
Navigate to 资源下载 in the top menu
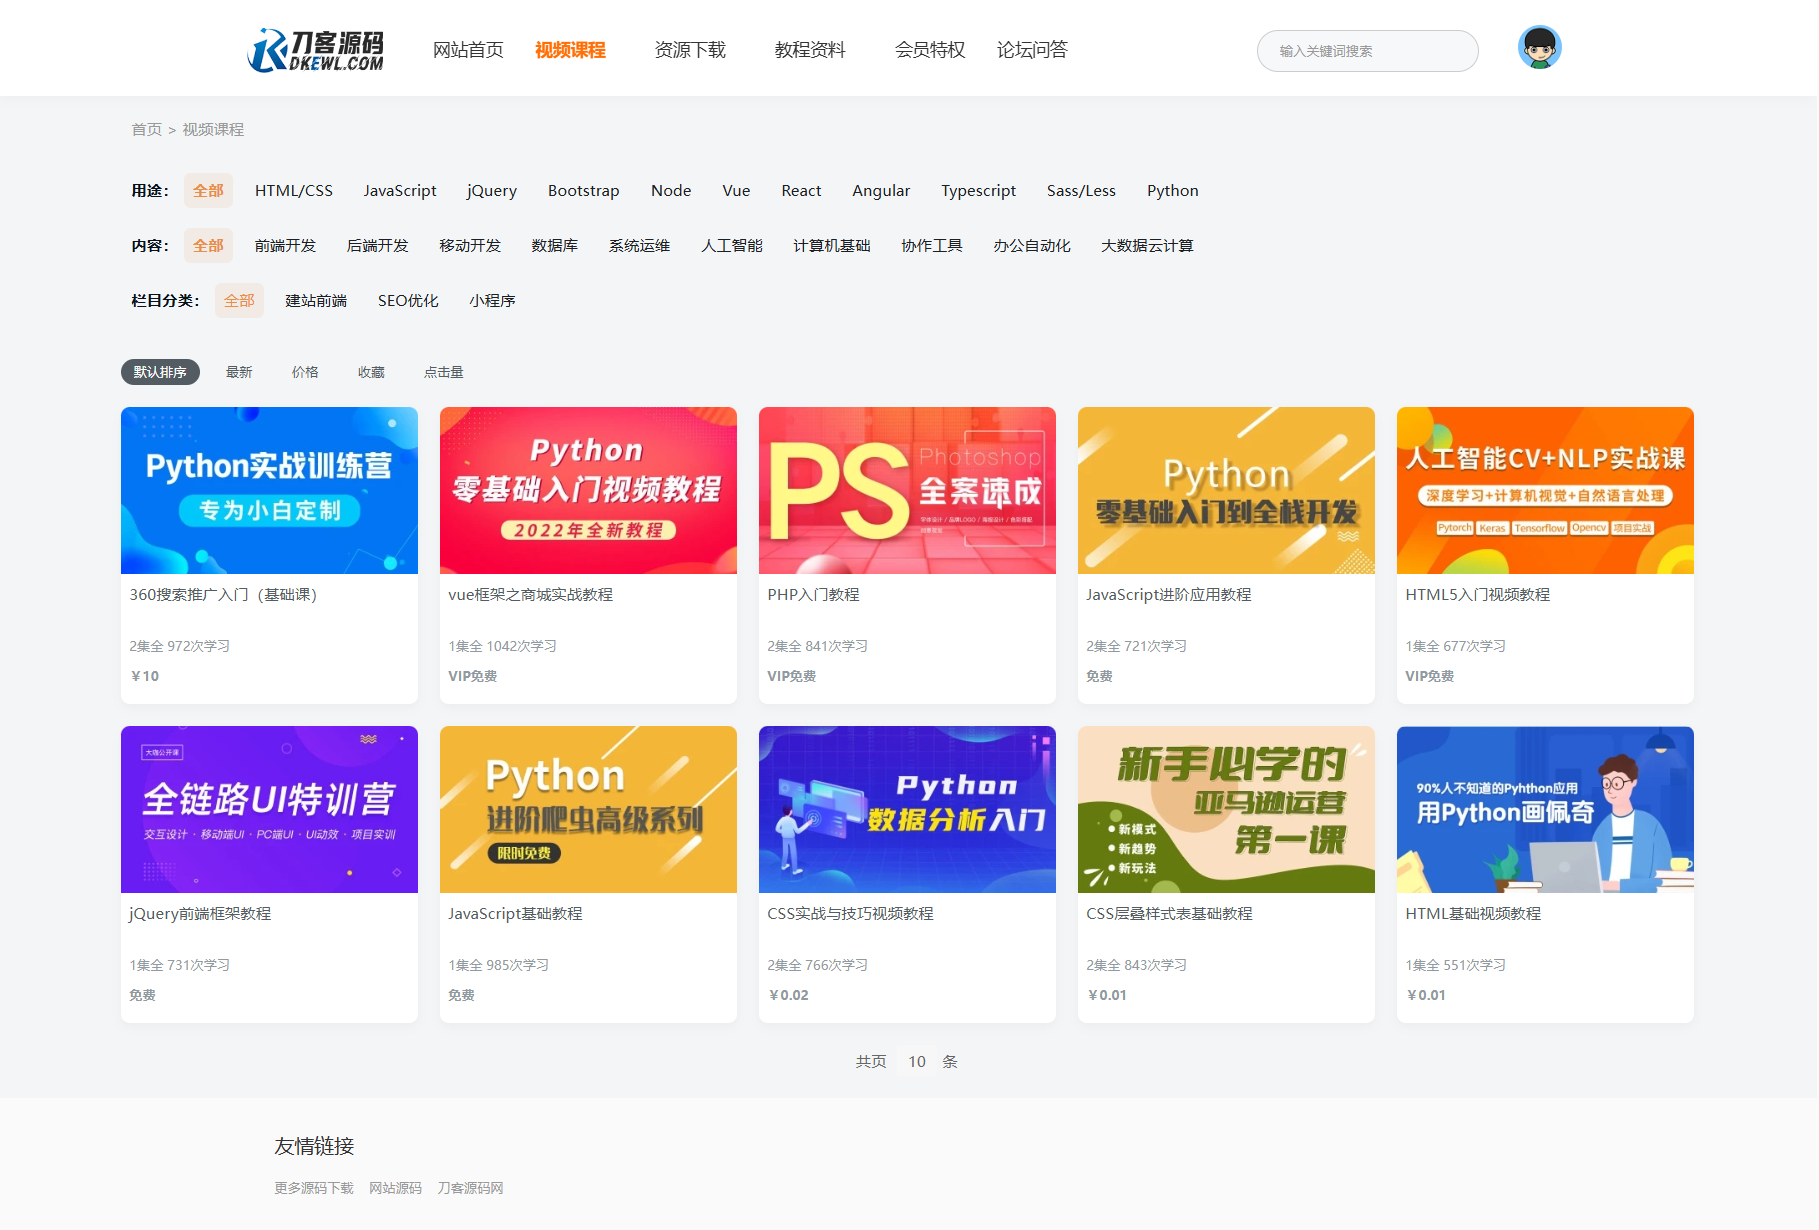pyautogui.click(x=689, y=50)
